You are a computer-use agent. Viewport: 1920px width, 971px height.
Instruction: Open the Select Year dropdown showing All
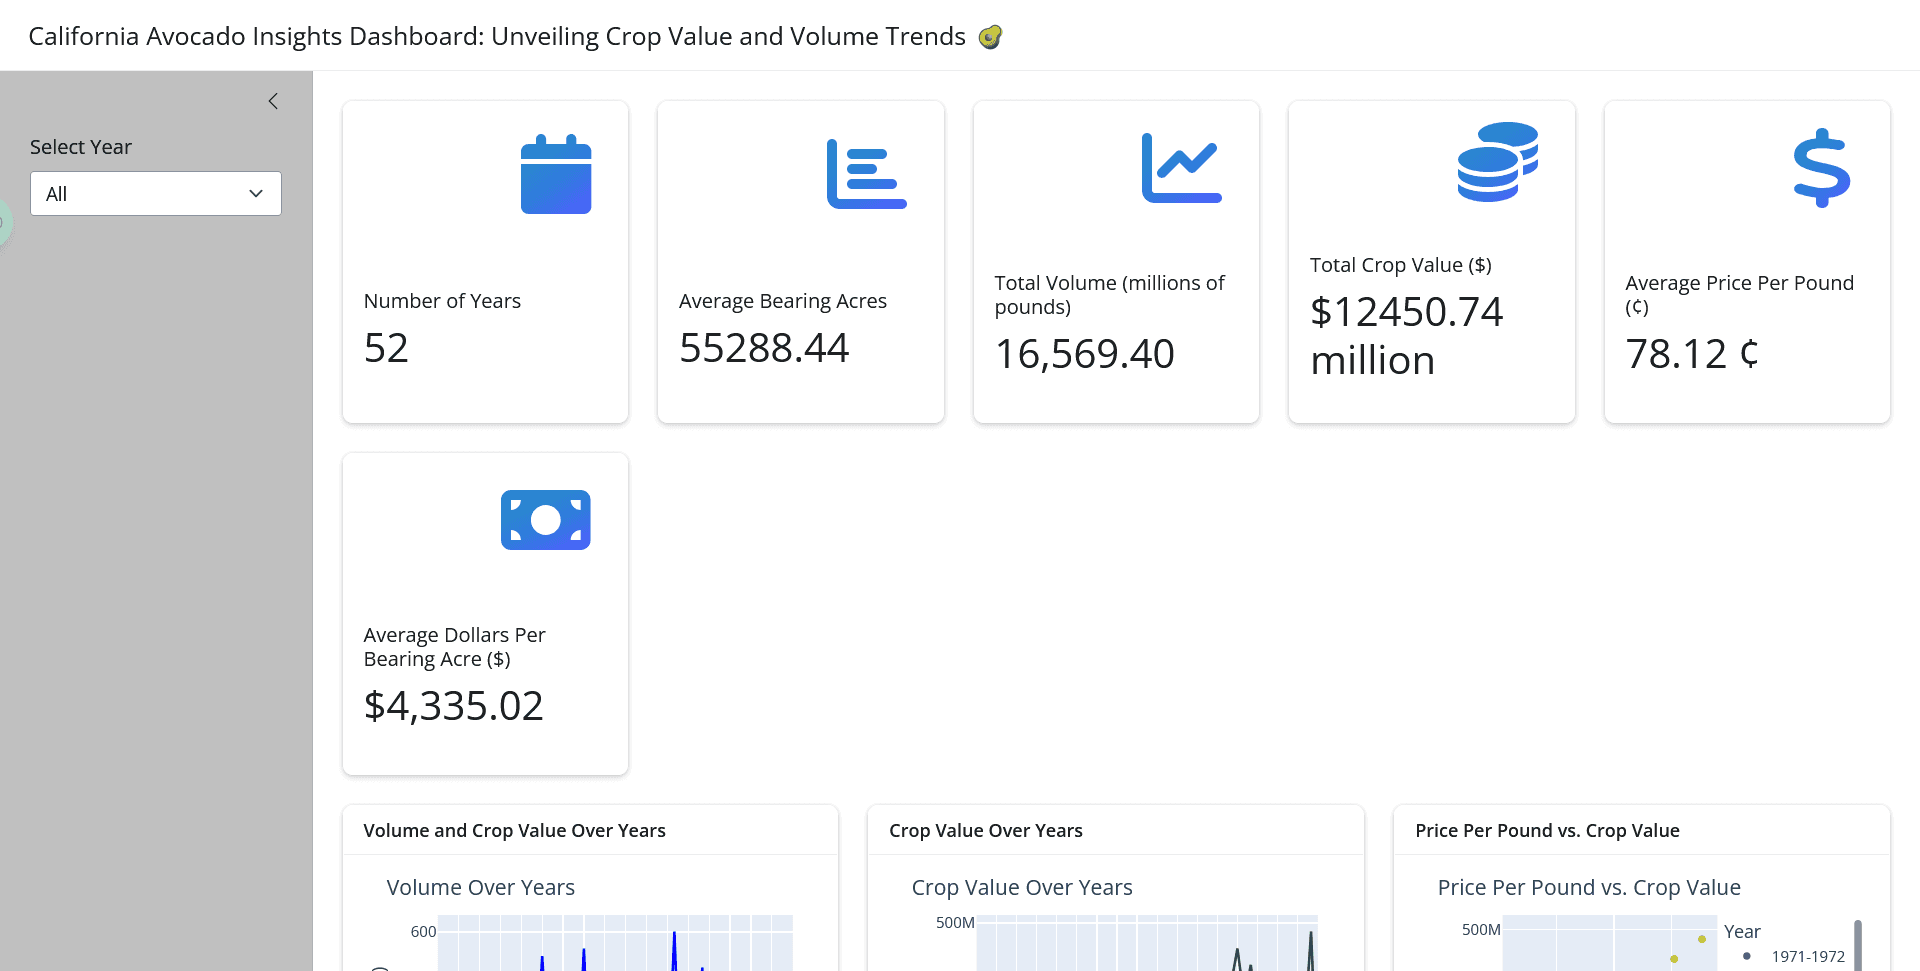tap(155, 193)
